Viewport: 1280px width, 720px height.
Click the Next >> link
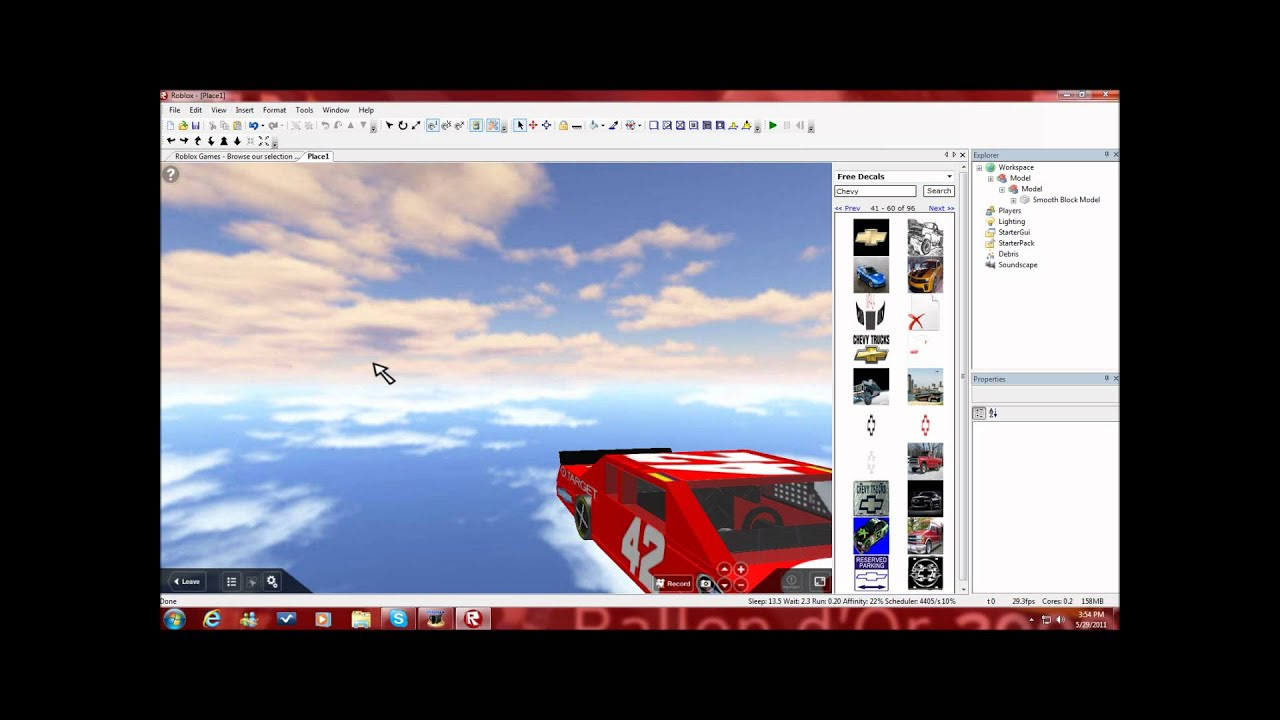941,208
